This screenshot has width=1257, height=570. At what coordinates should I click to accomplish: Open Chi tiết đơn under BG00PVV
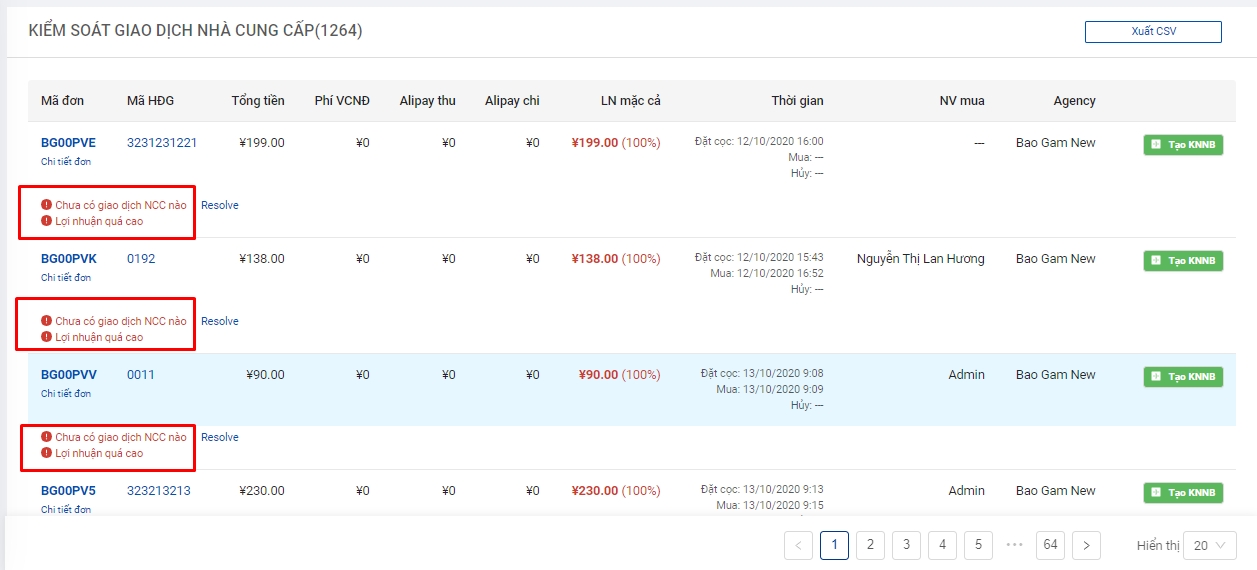pos(66,394)
